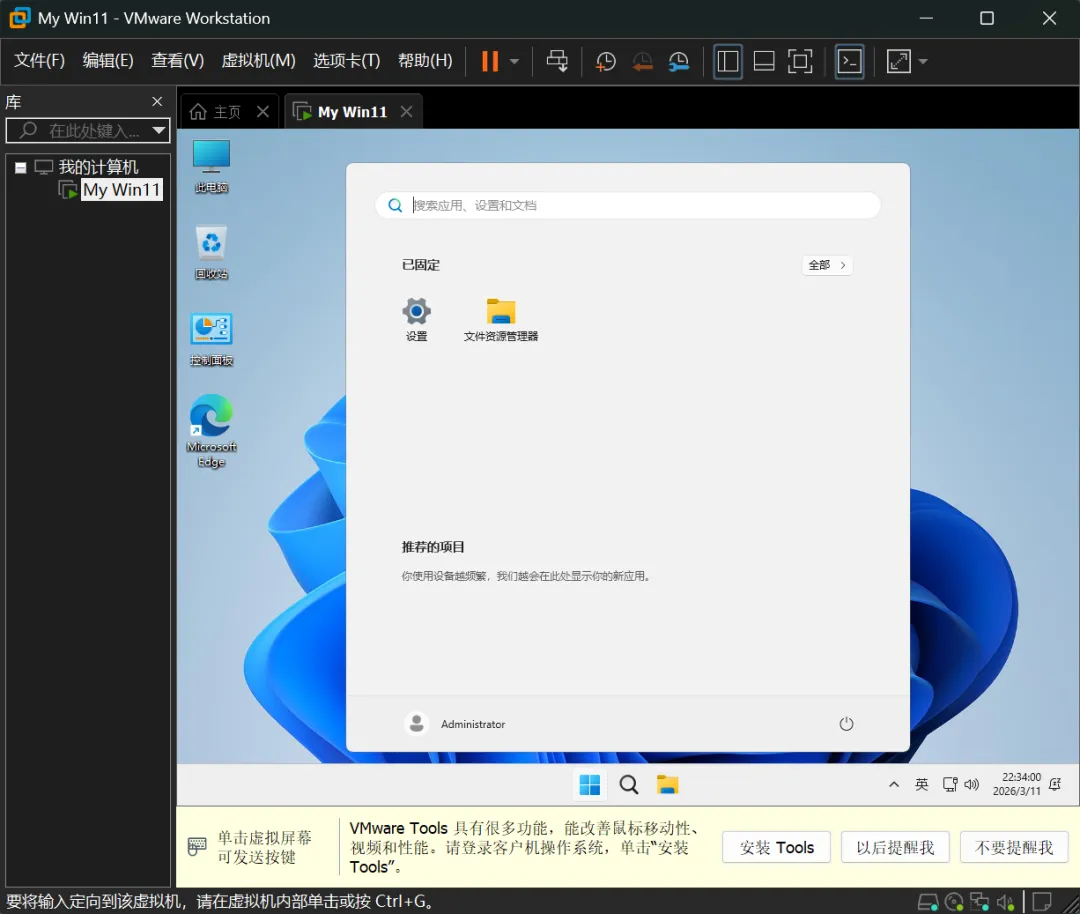
Task: Close the 库 library panel
Action: [157, 102]
